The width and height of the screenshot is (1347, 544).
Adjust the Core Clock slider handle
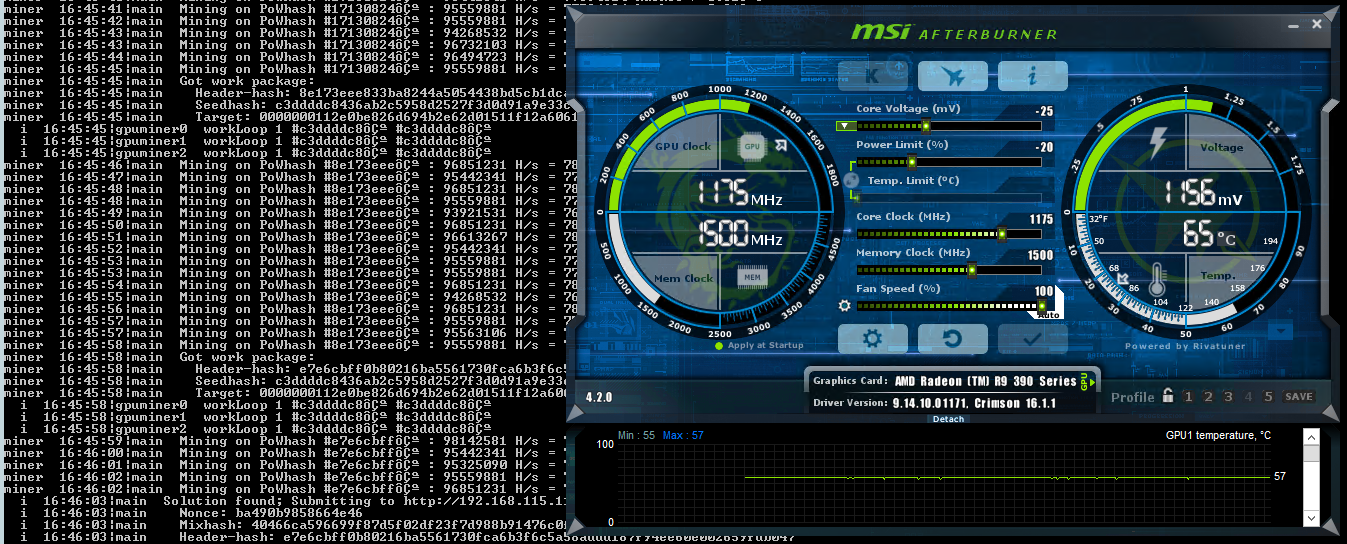click(1002, 234)
